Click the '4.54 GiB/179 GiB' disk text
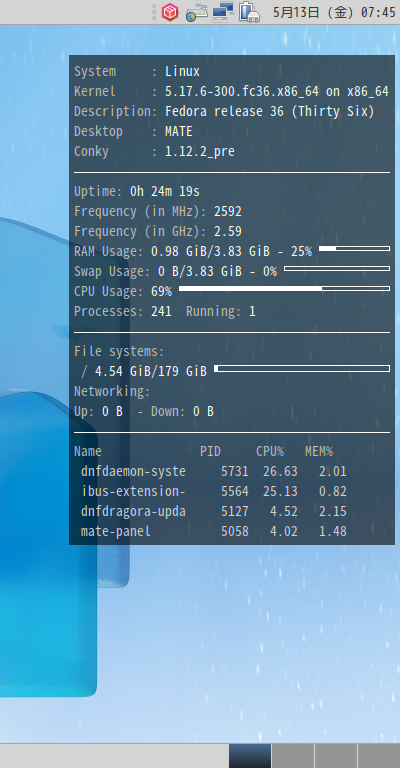This screenshot has width=400, height=768. coord(151,372)
